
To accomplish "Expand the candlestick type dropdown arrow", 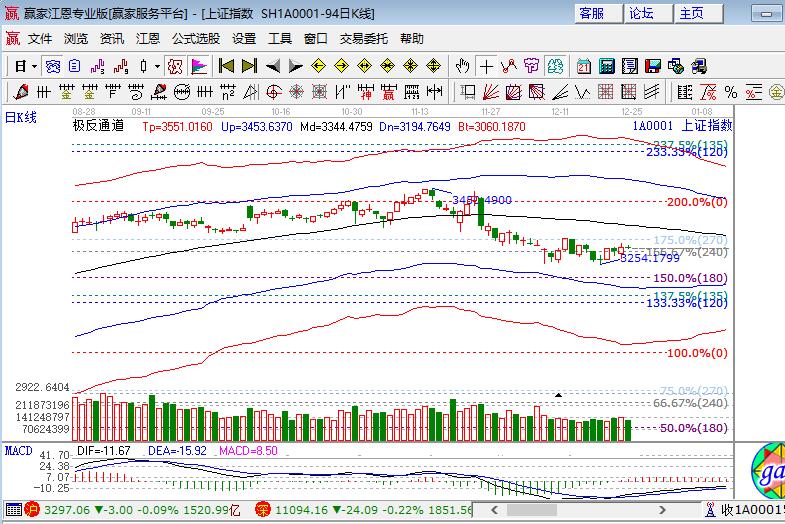I will click(x=156, y=66).
